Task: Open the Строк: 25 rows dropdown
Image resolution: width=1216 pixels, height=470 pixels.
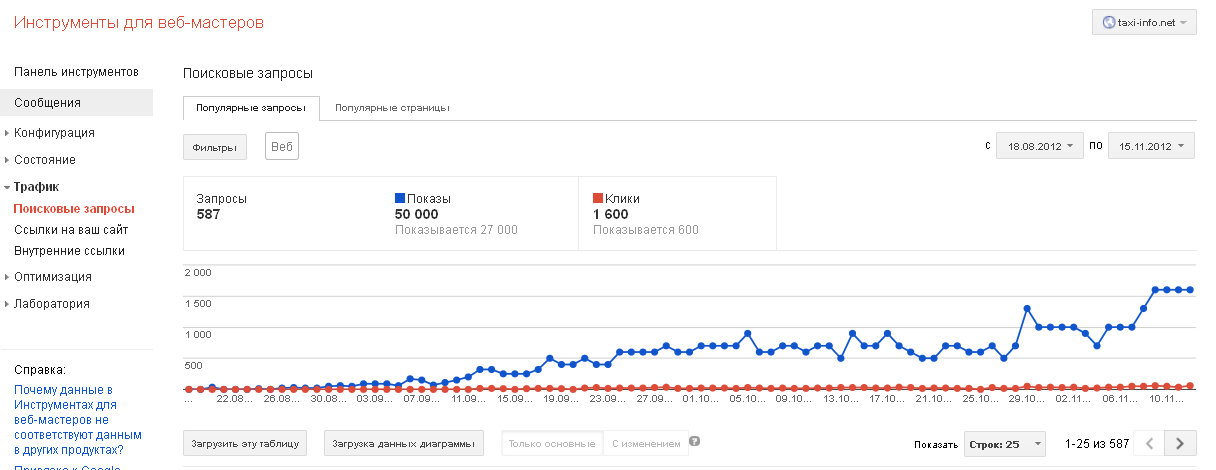Action: click(1004, 443)
